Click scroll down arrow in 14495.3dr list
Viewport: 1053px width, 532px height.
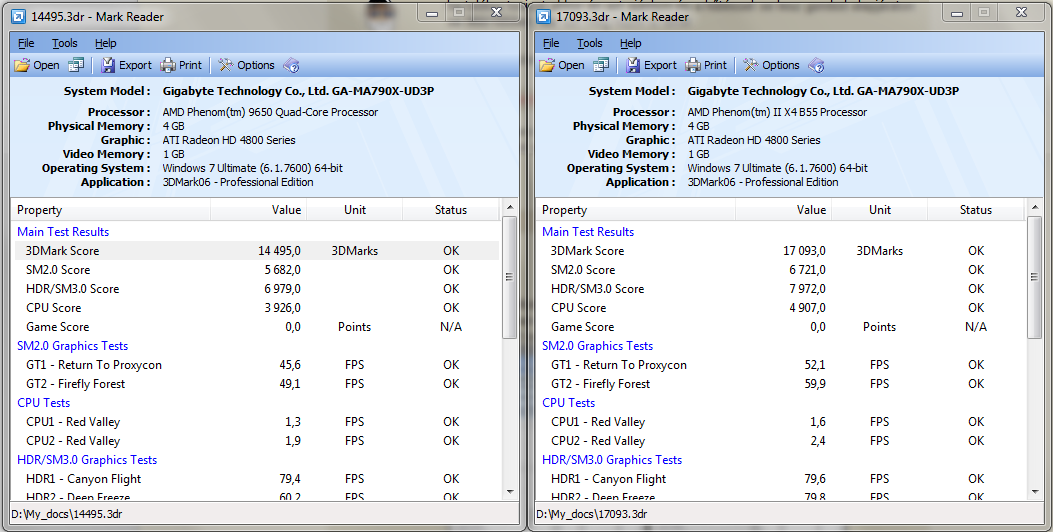pyautogui.click(x=510, y=492)
